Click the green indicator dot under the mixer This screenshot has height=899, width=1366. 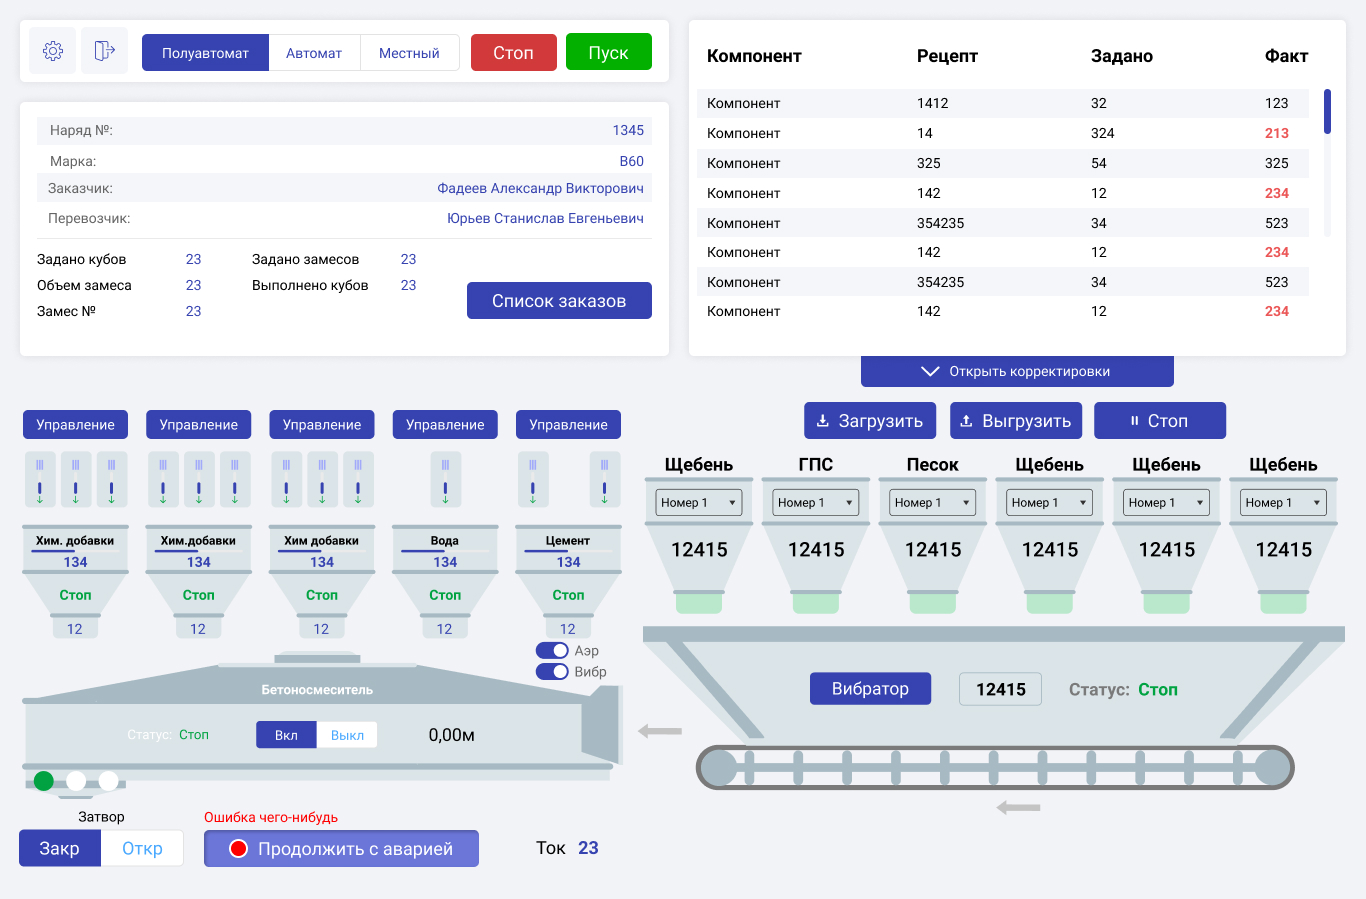coord(44,781)
